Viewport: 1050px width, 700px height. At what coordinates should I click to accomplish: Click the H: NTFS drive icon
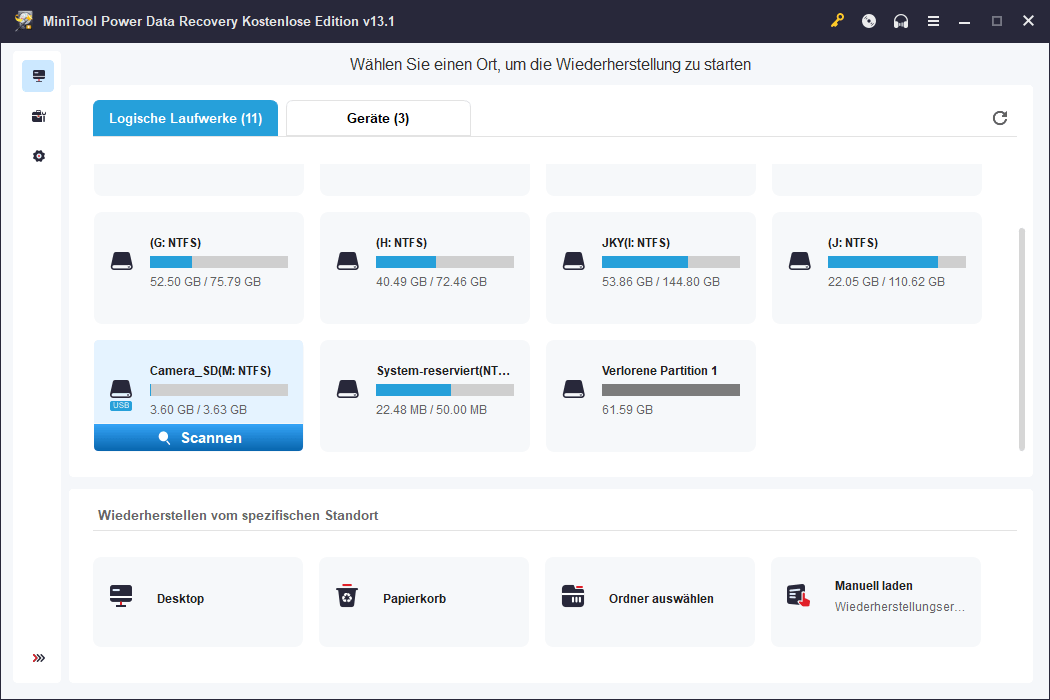tap(348, 261)
